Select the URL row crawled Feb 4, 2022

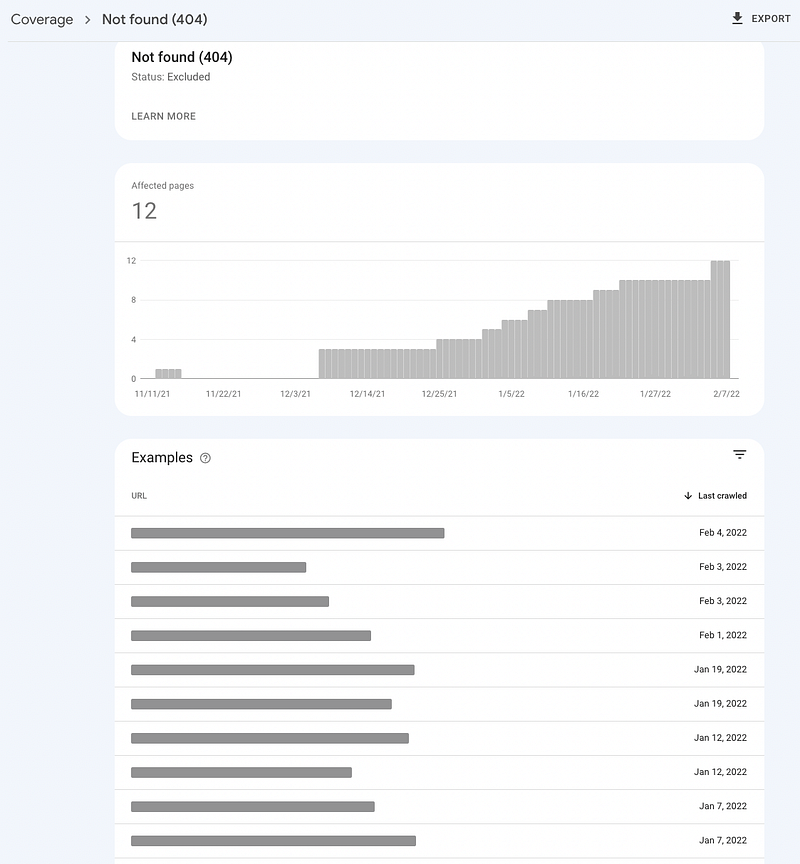tap(439, 533)
